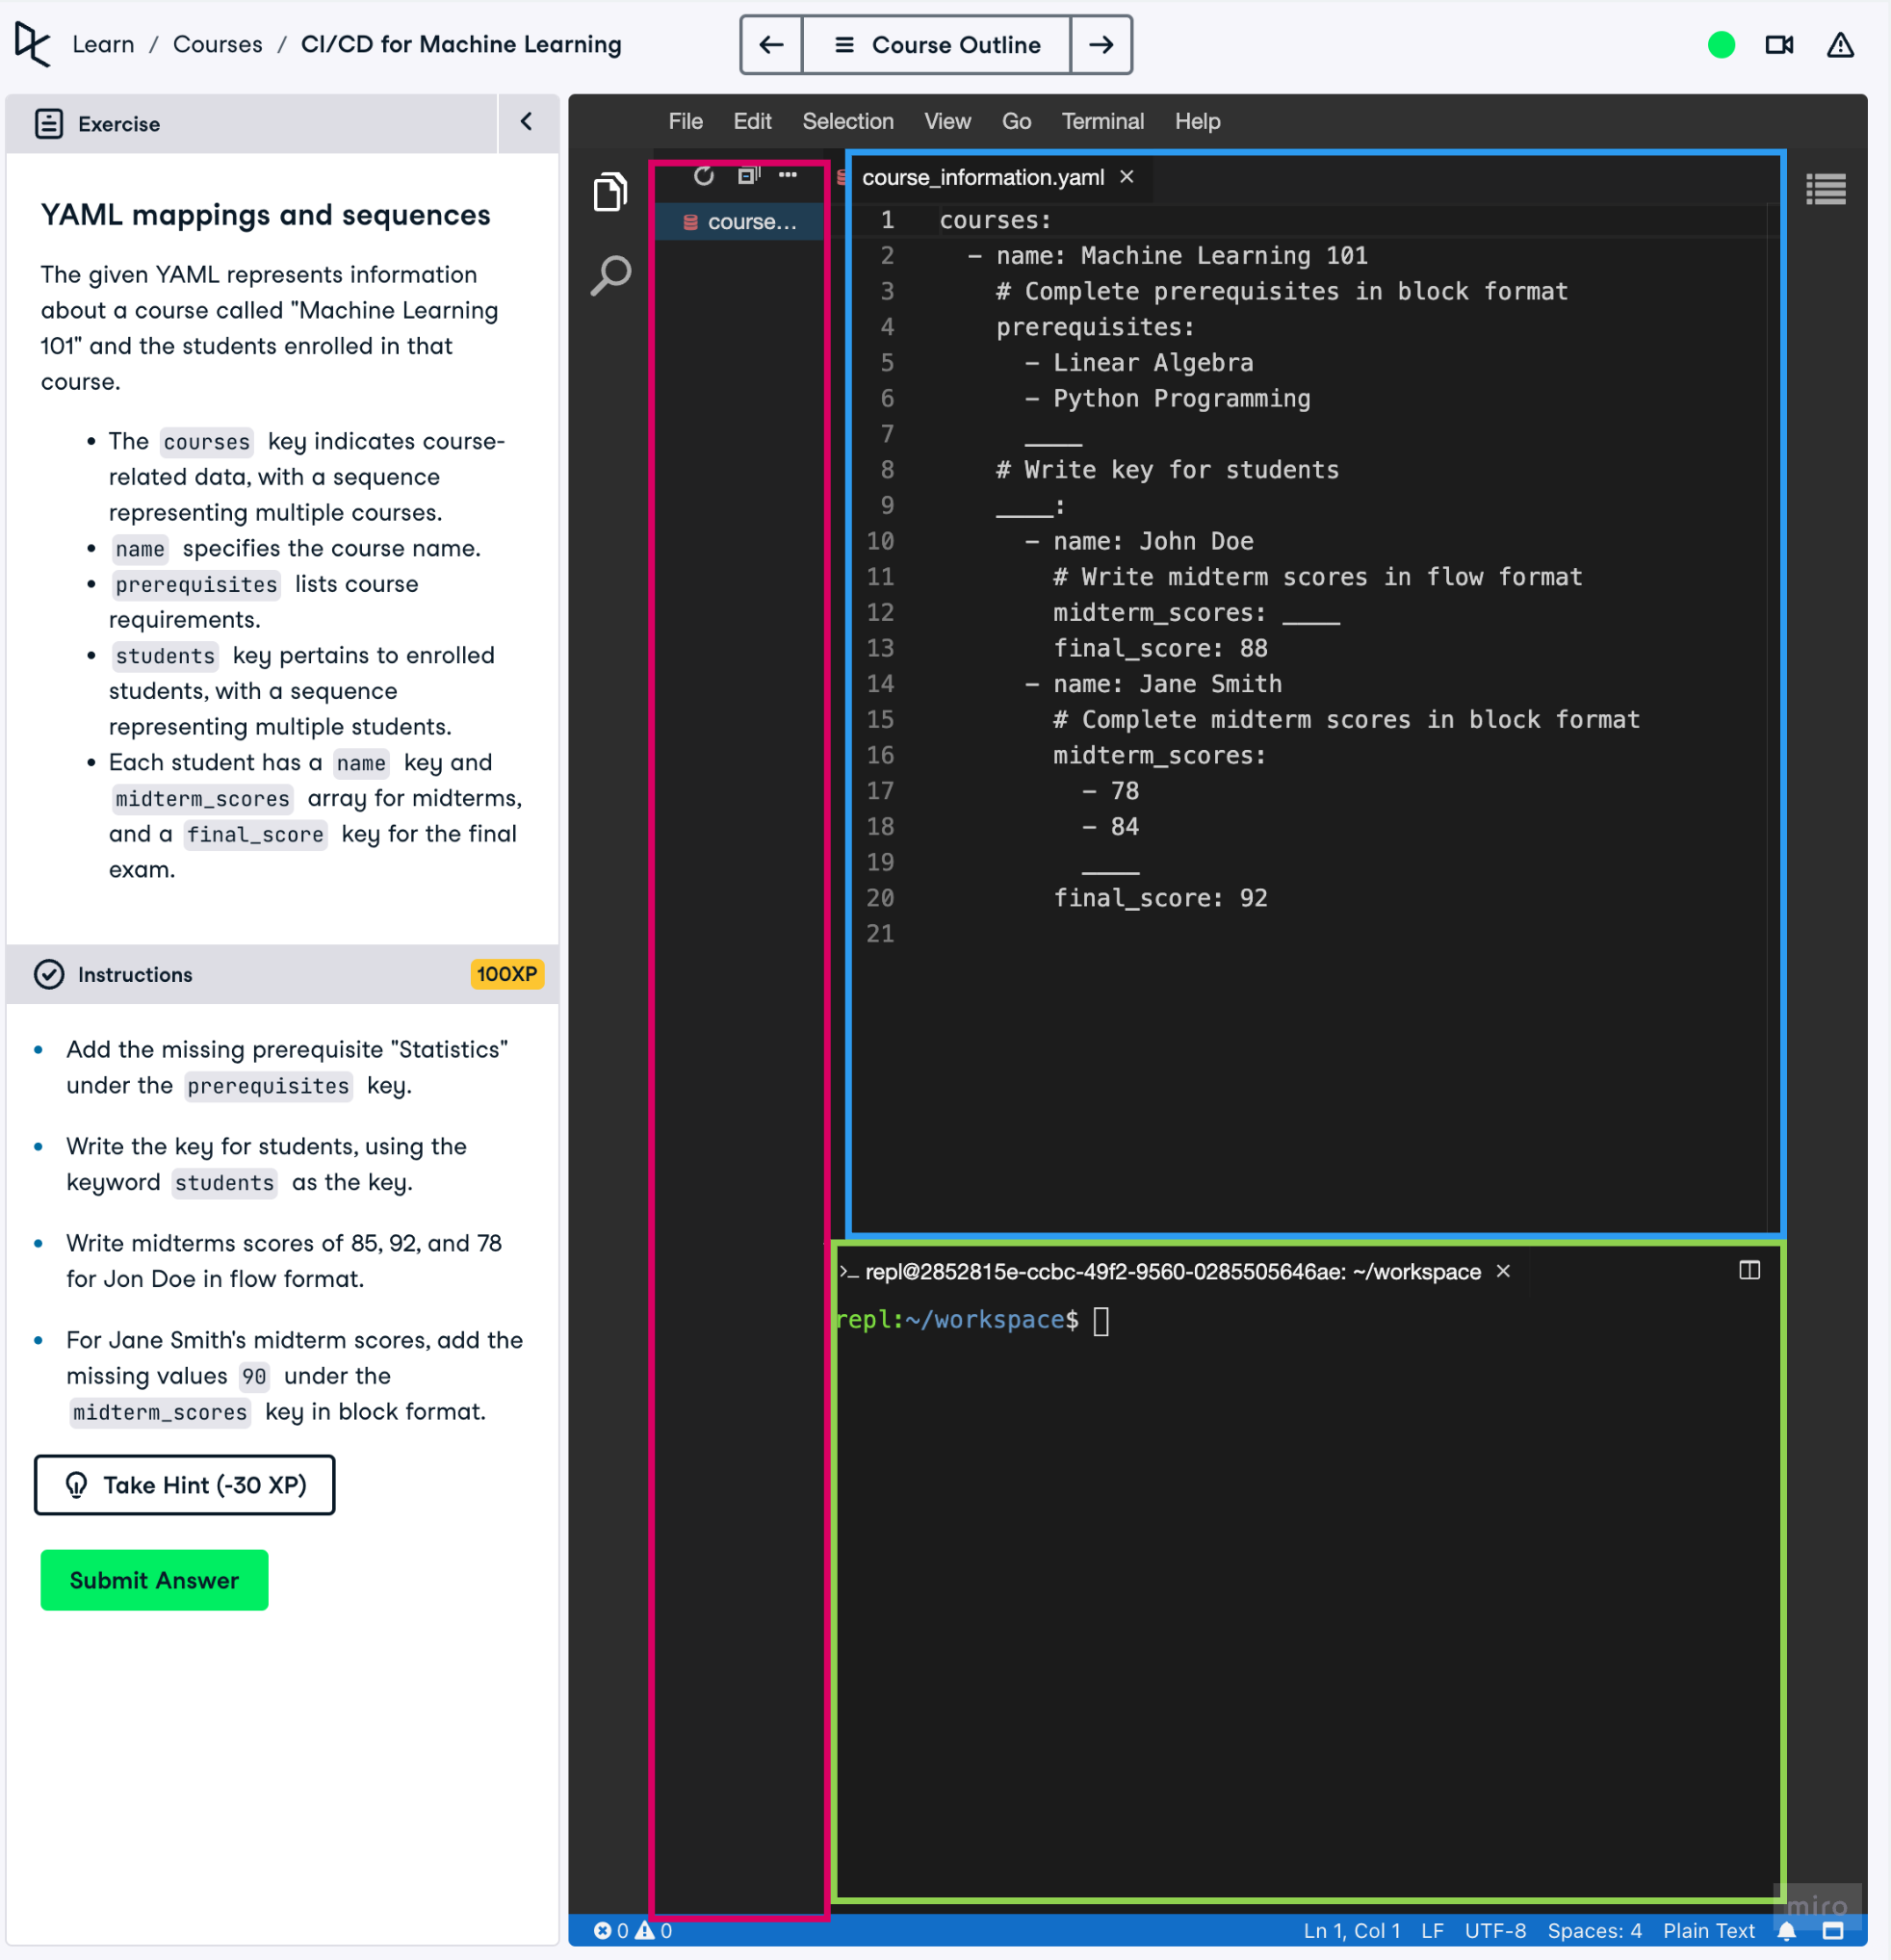Switch to course_information.yaml editor tab

click(983, 177)
